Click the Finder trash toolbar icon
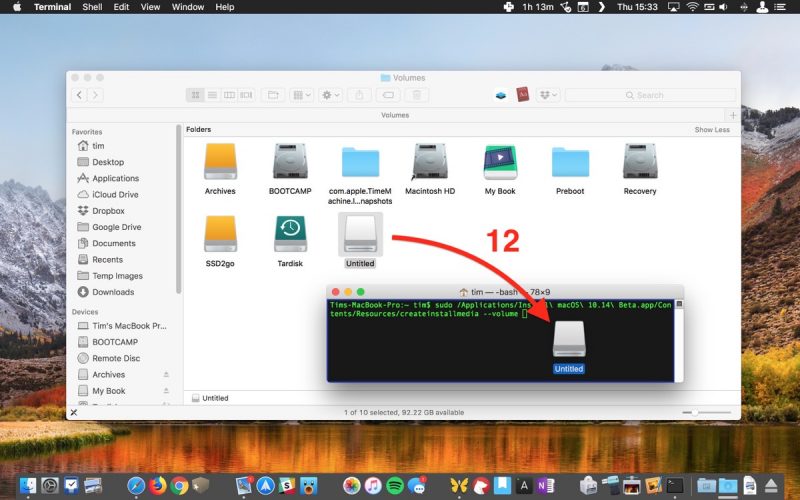 416,95
